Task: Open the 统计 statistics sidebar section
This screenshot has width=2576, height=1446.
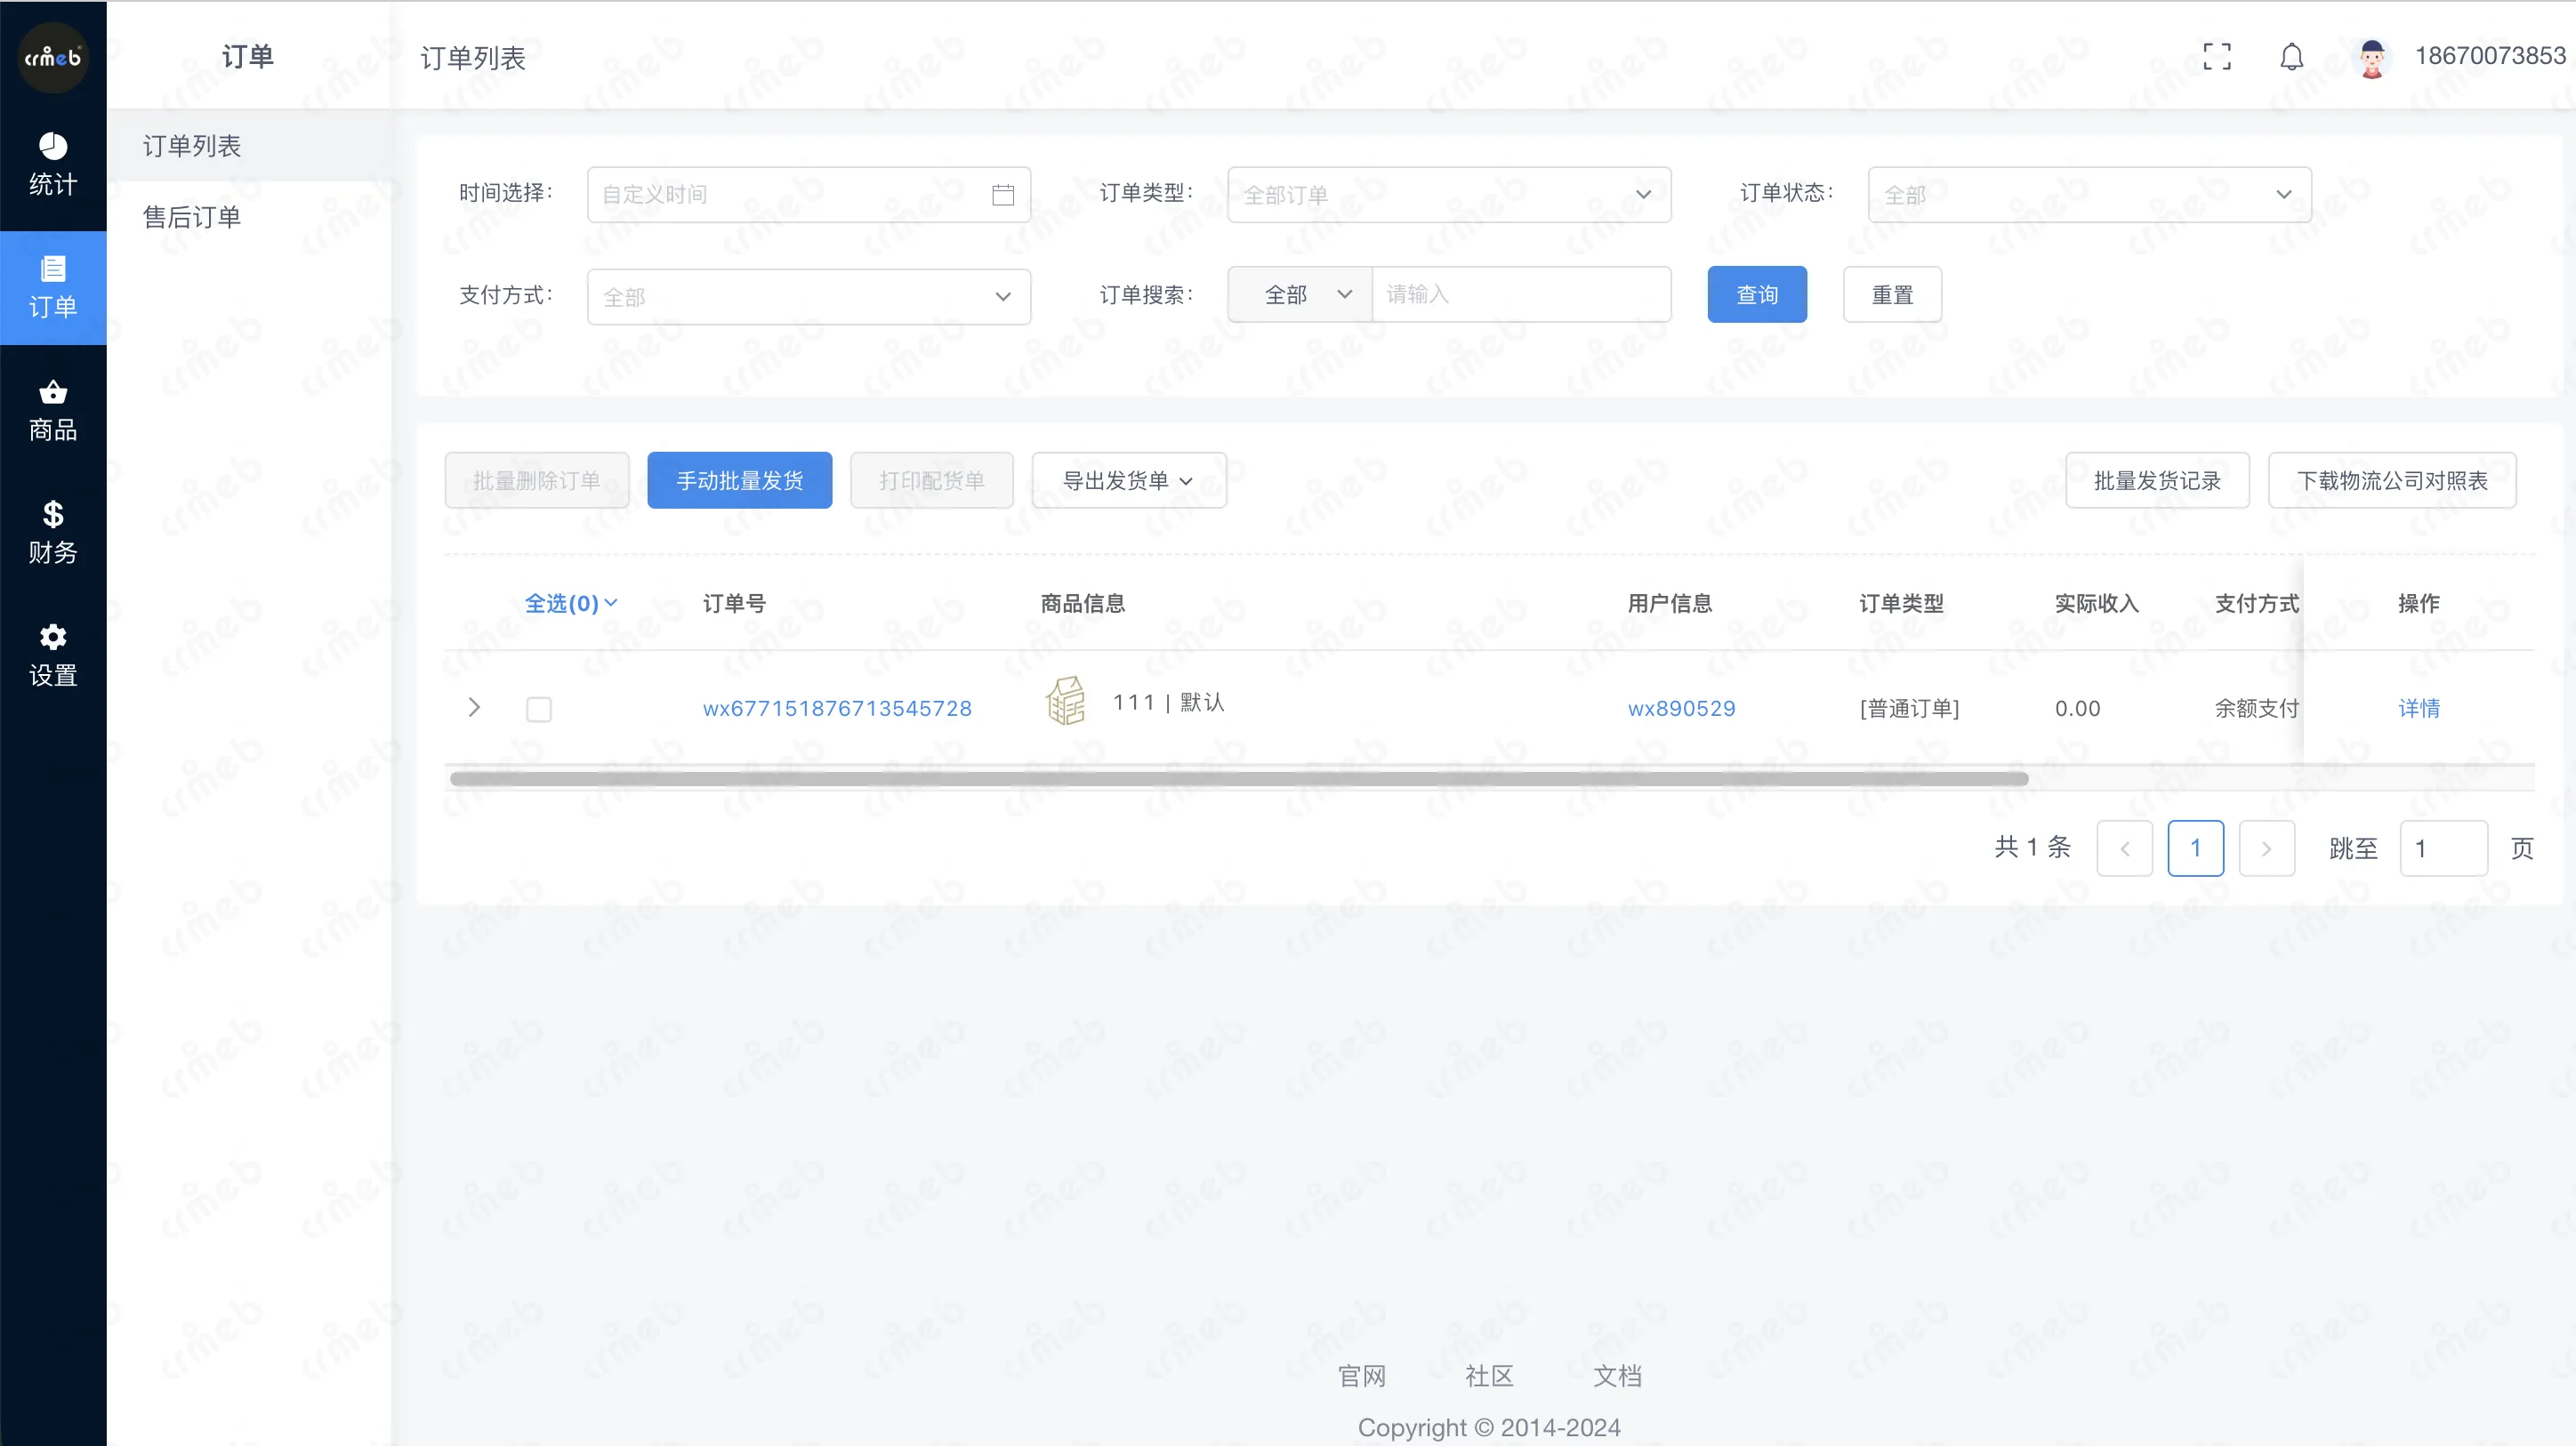Action: point(53,165)
